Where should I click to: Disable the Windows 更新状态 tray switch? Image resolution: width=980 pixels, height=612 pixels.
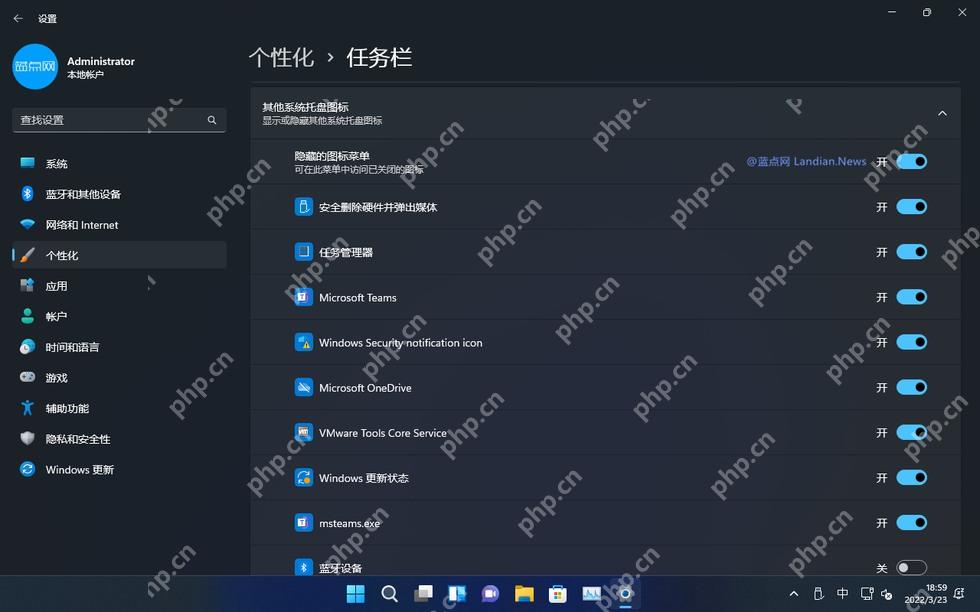(911, 478)
